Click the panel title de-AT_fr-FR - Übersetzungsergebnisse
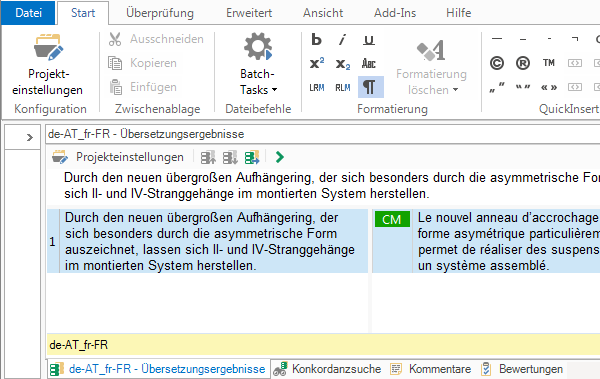Viewport: 600px width, 379px height. pyautogui.click(x=146, y=134)
